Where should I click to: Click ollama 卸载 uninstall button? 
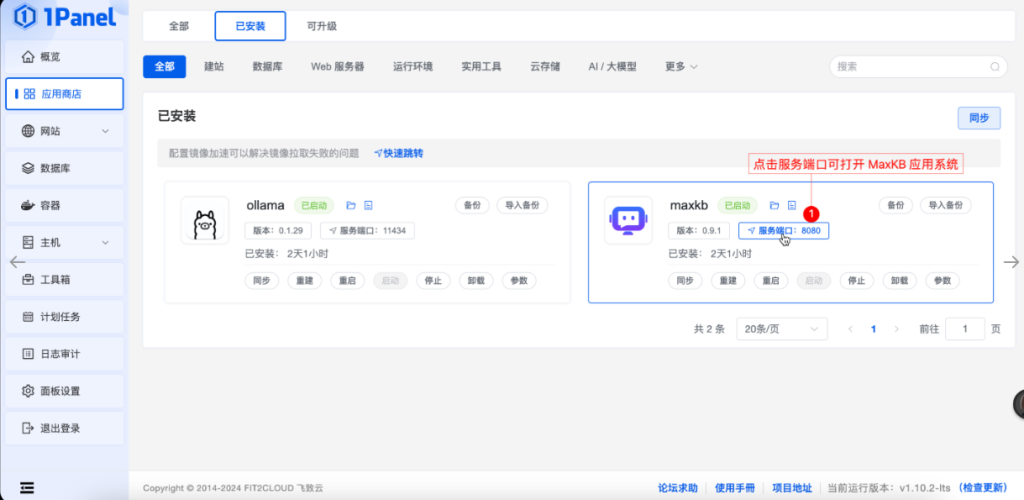tap(476, 281)
